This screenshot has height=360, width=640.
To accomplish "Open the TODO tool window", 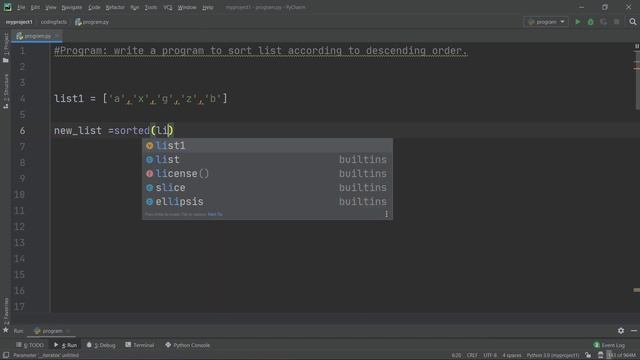I will (30, 345).
